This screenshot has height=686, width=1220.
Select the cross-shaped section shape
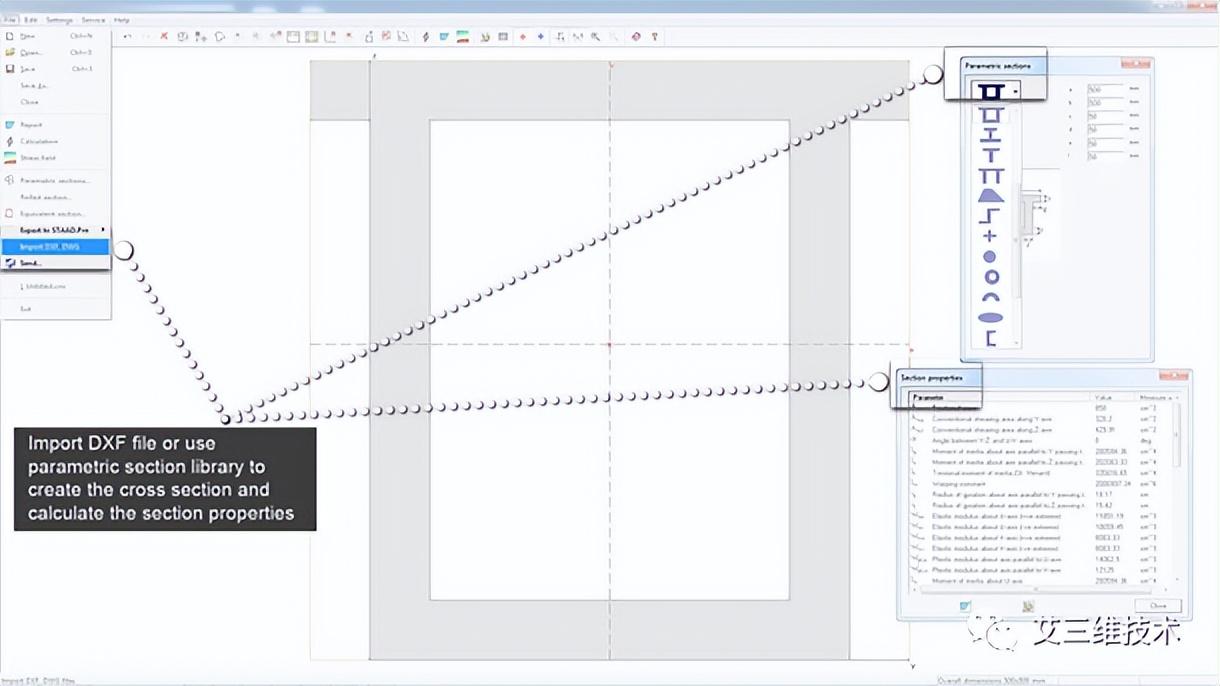(990, 236)
